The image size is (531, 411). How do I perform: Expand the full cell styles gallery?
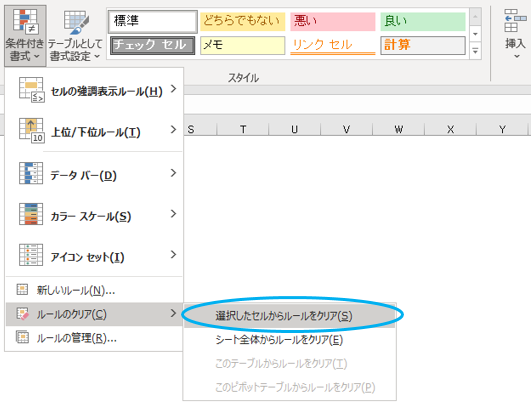475,51
